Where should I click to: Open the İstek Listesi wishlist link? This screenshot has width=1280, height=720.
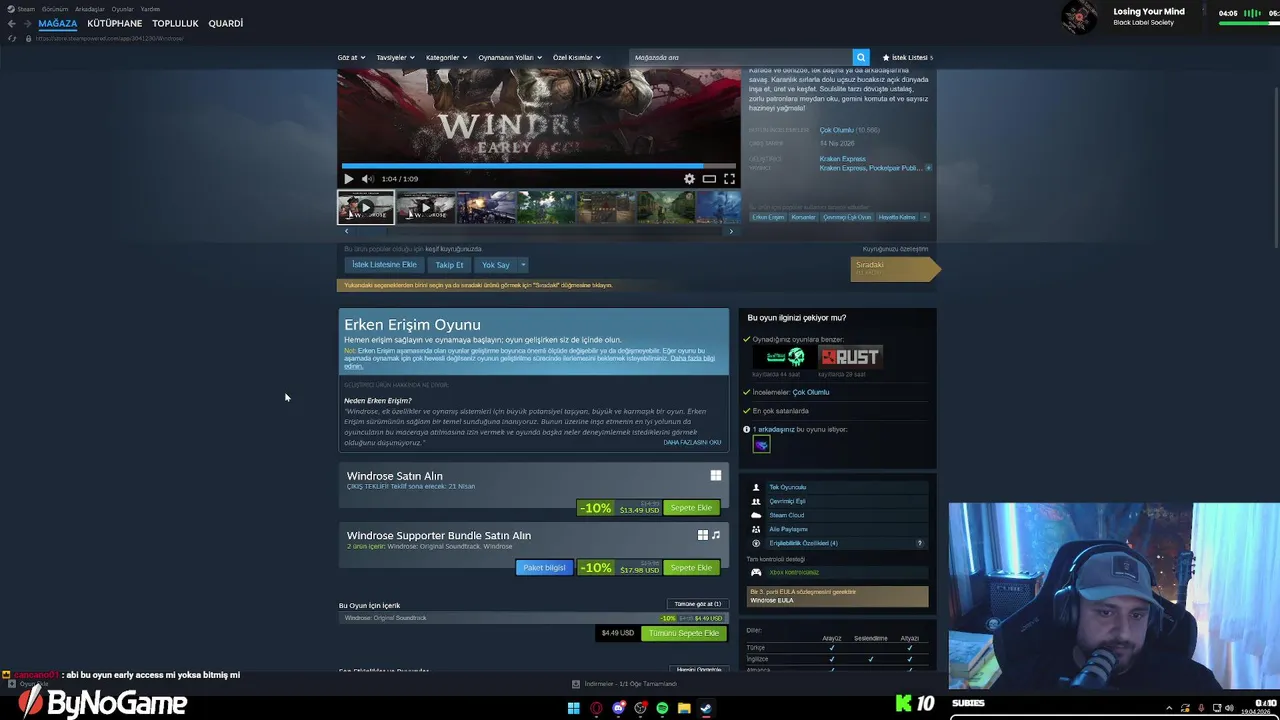(x=907, y=57)
